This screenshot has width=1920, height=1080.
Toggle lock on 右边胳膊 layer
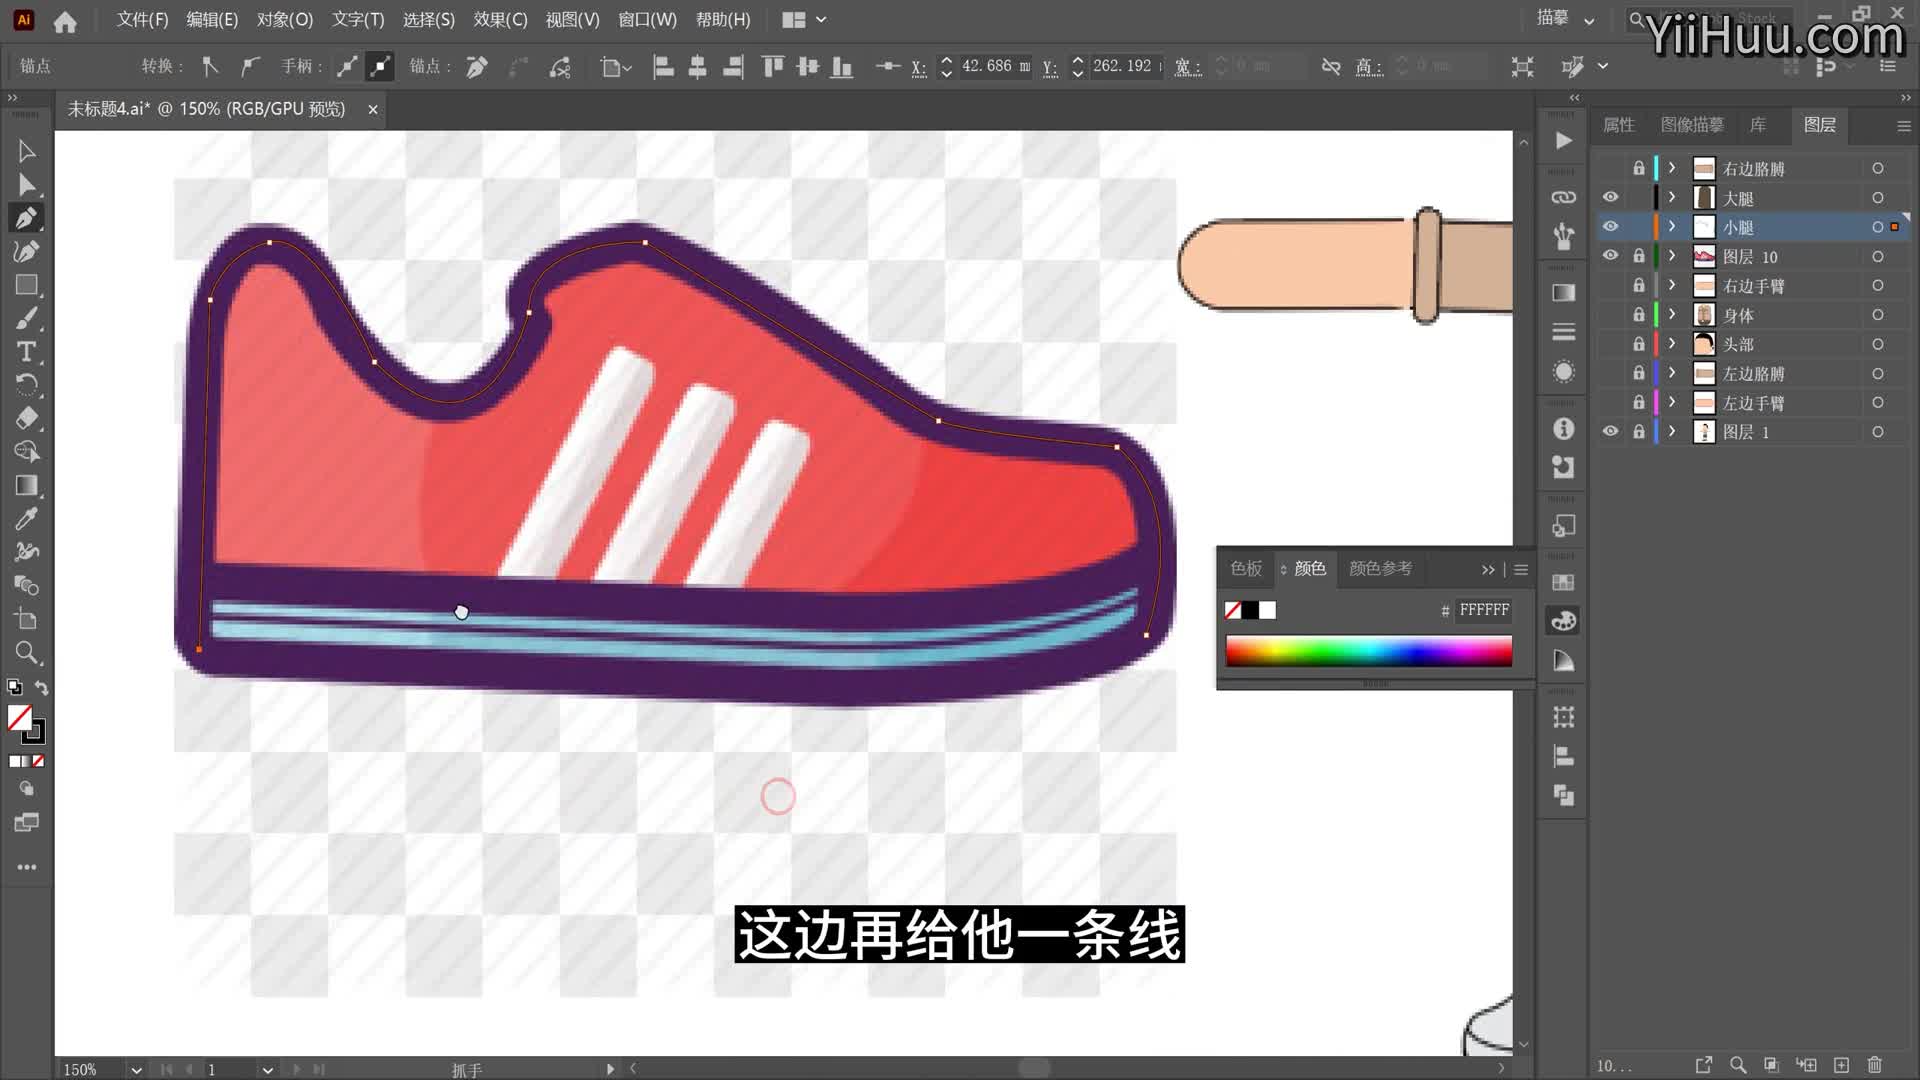[x=1638, y=168]
